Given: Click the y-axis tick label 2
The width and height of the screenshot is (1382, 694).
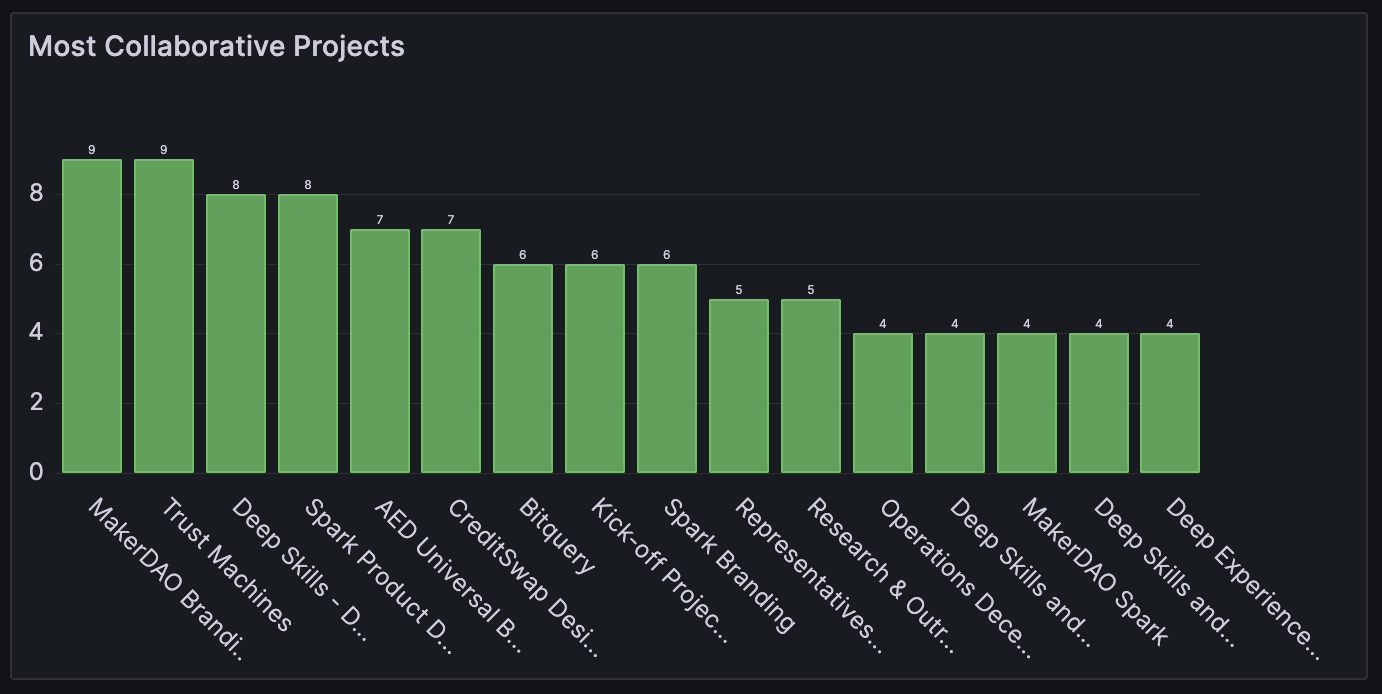Looking at the screenshot, I should [37, 403].
